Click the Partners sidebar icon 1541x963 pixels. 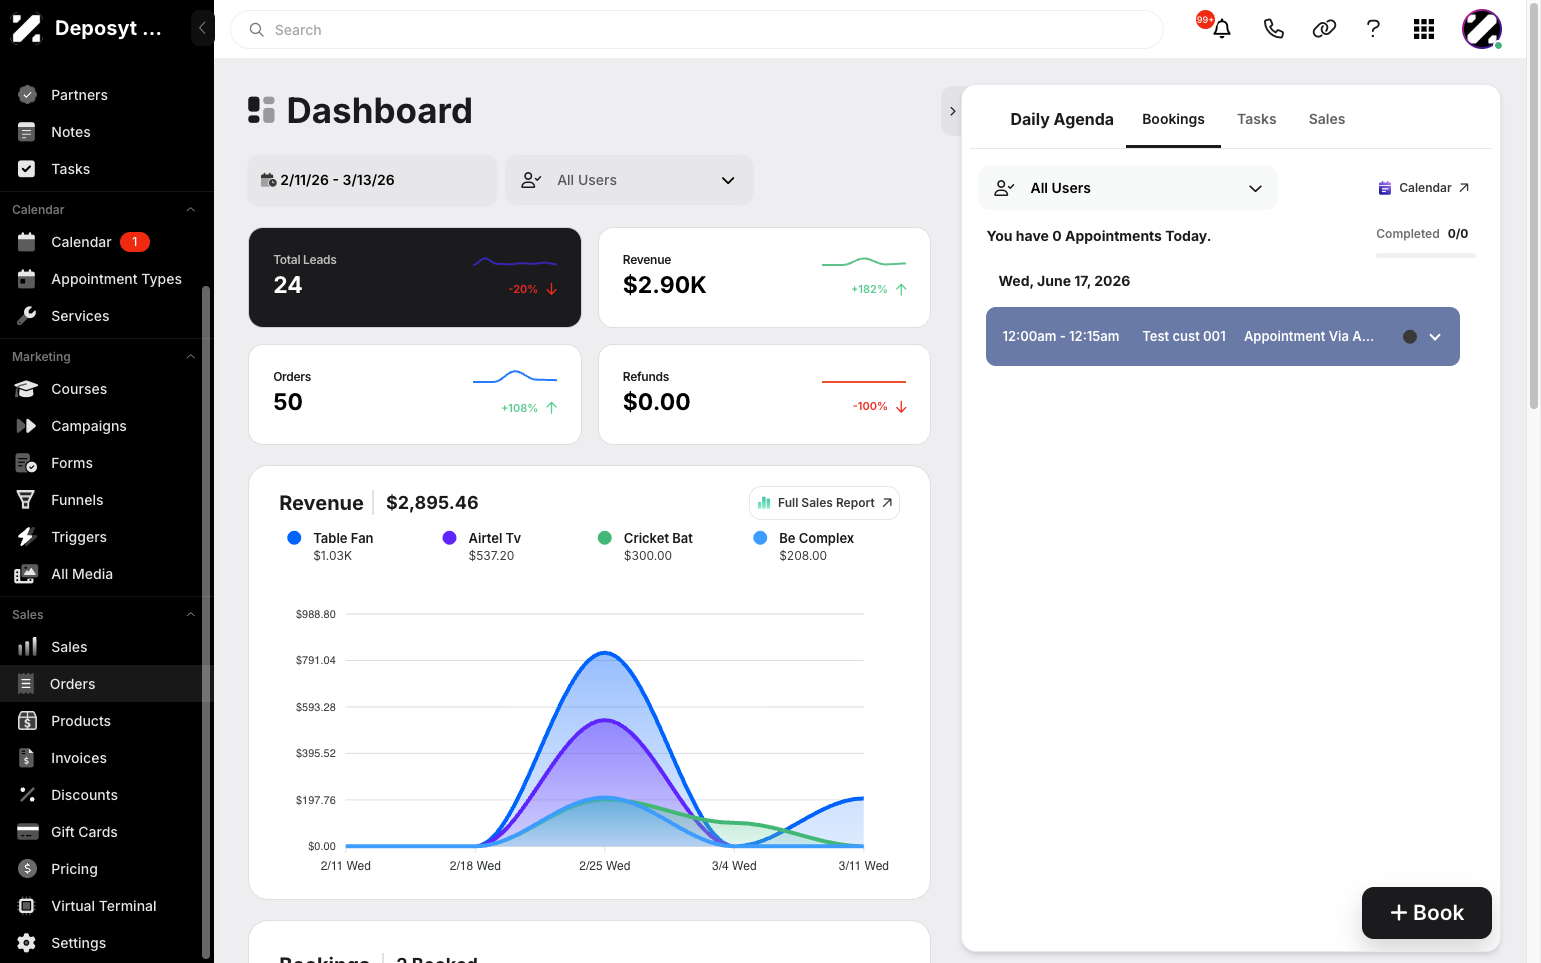tap(27, 95)
